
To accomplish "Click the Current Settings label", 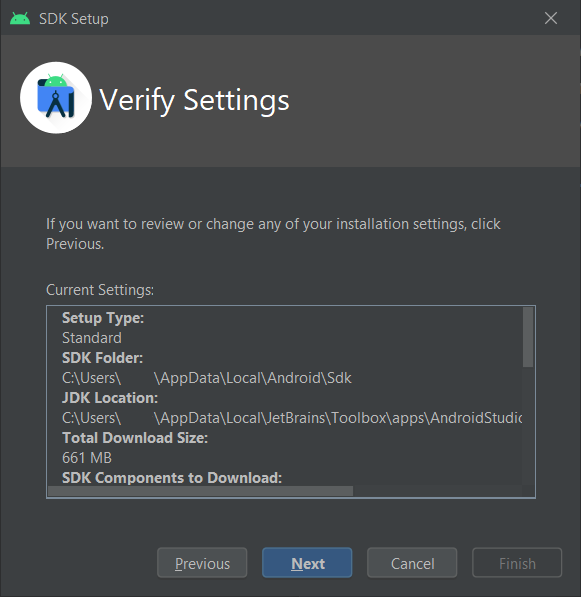I will [100, 290].
